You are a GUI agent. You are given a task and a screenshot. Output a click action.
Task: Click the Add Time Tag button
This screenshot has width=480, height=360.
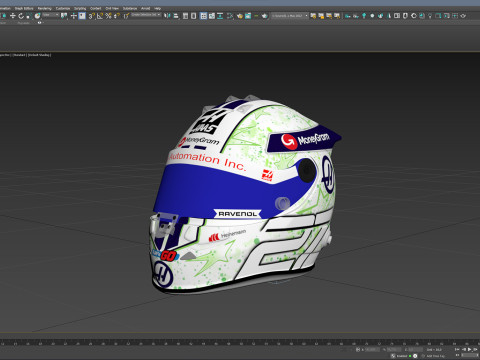436,356
